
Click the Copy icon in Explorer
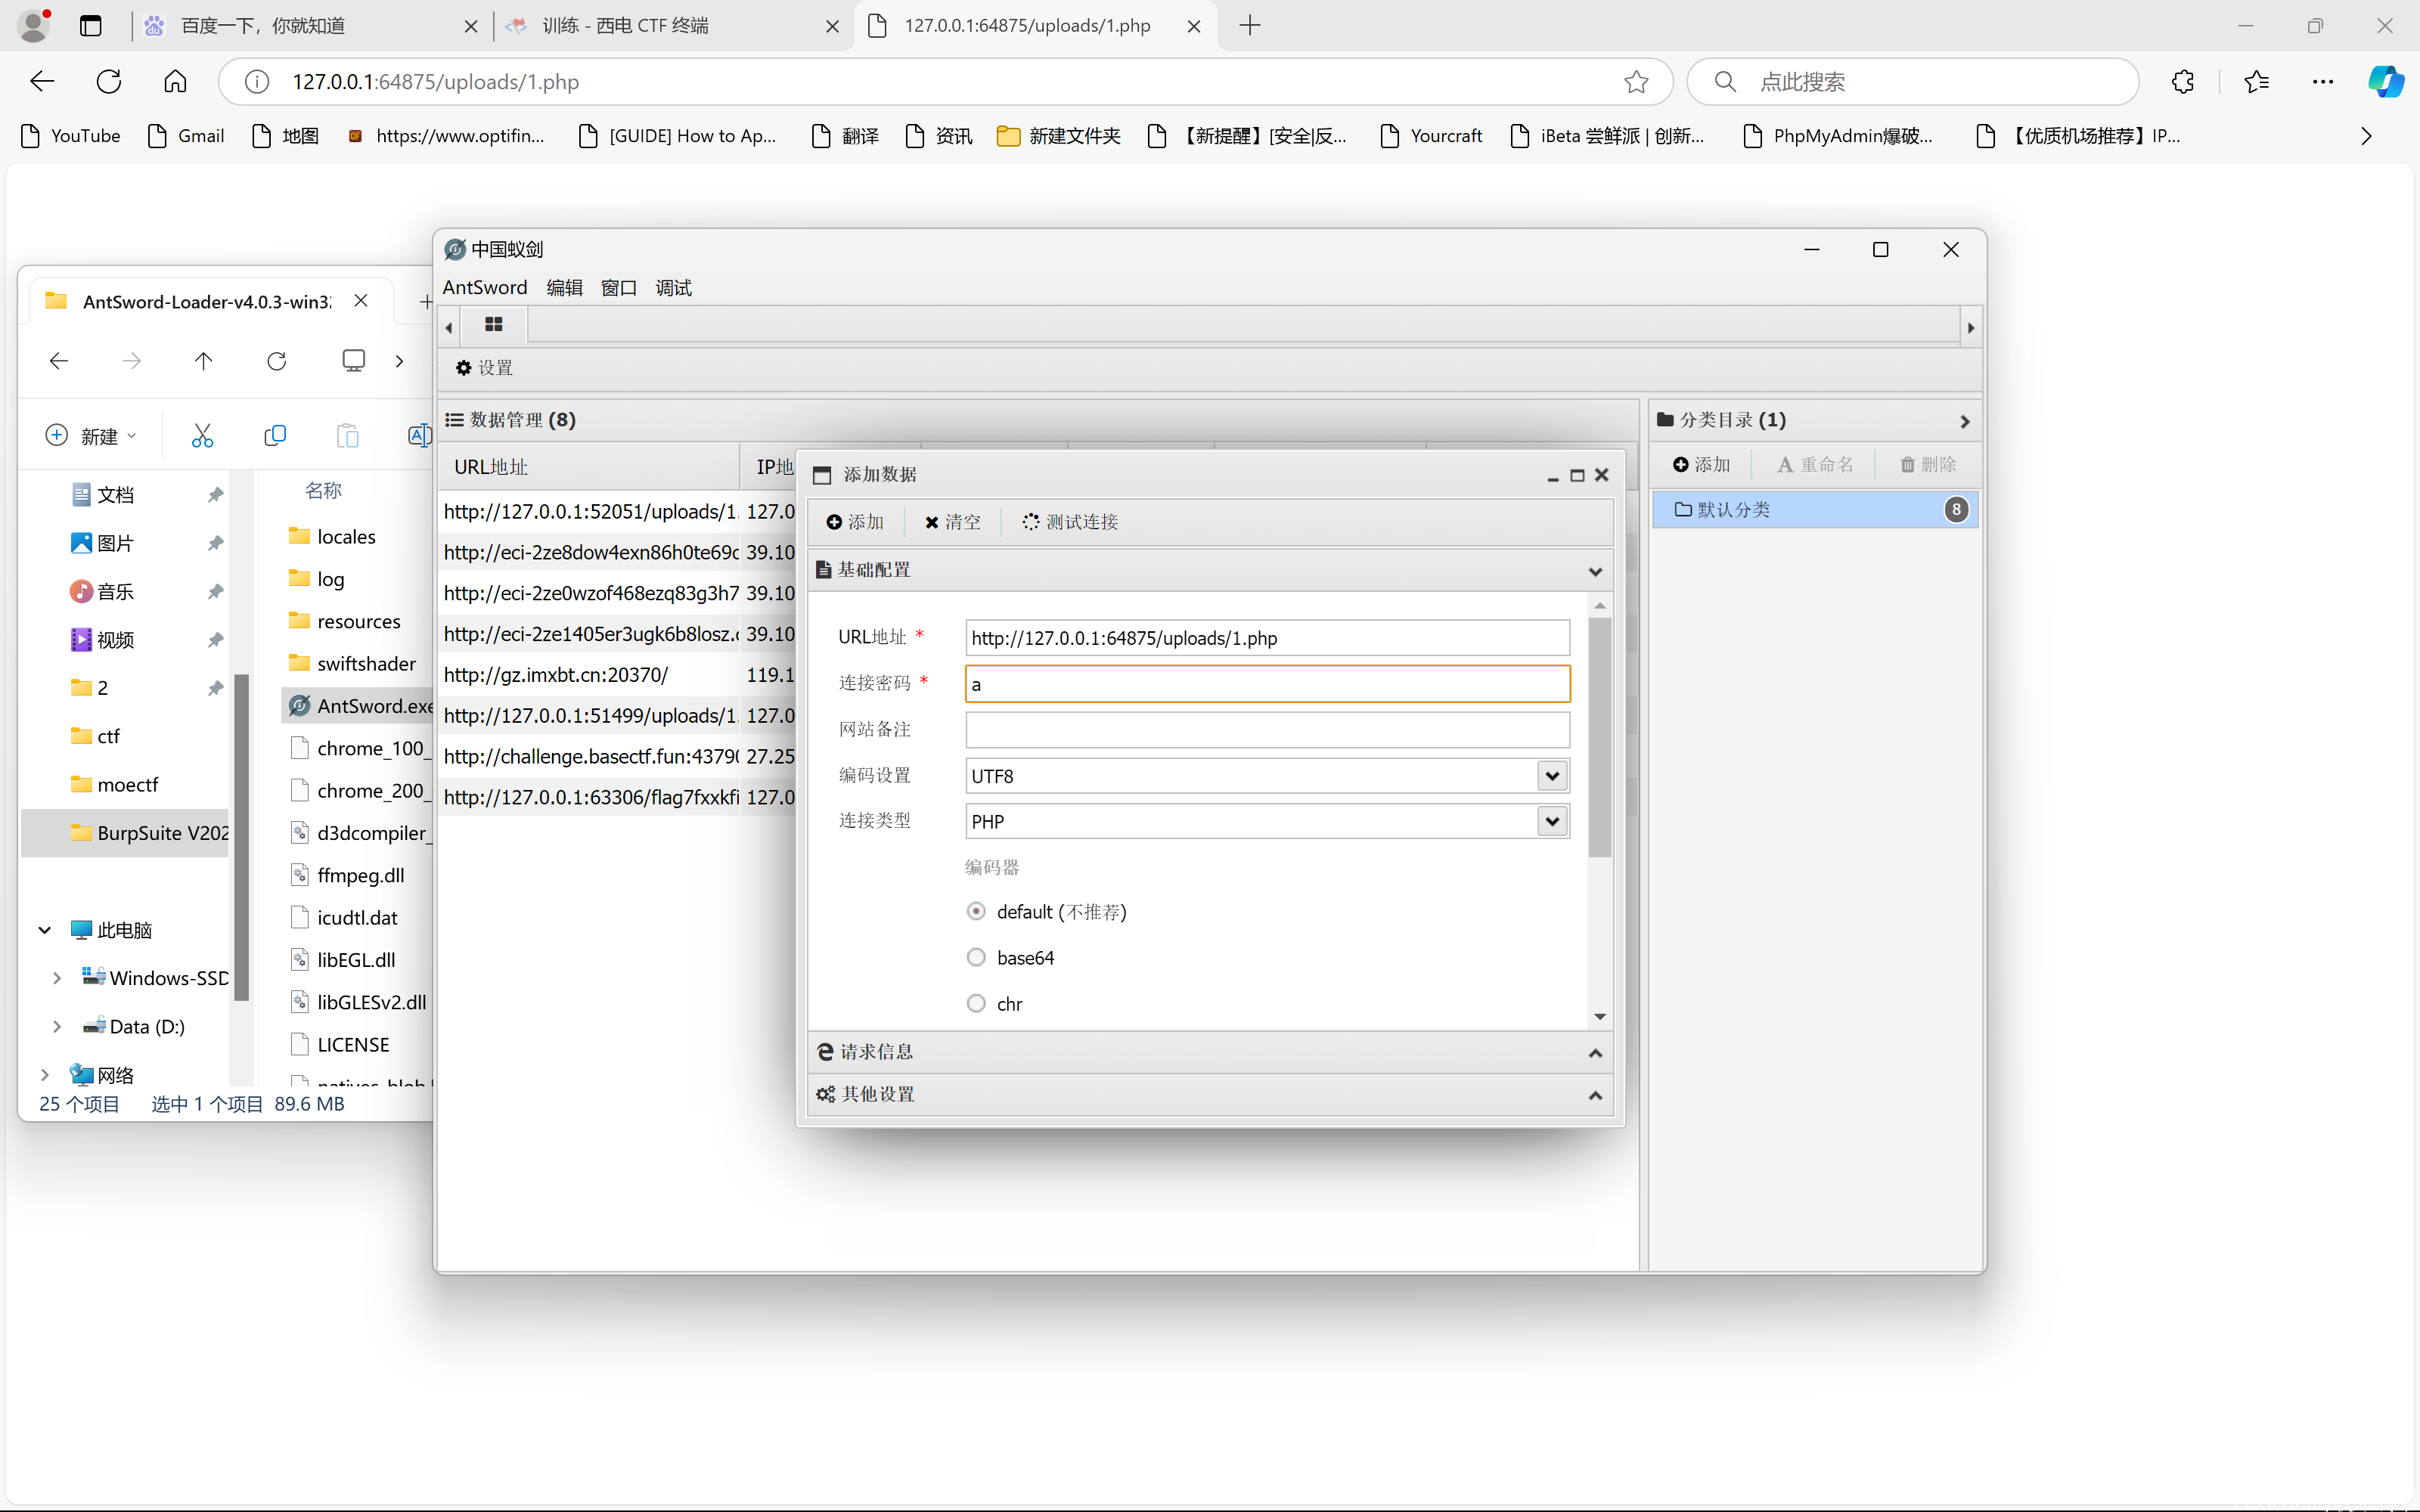(x=275, y=435)
